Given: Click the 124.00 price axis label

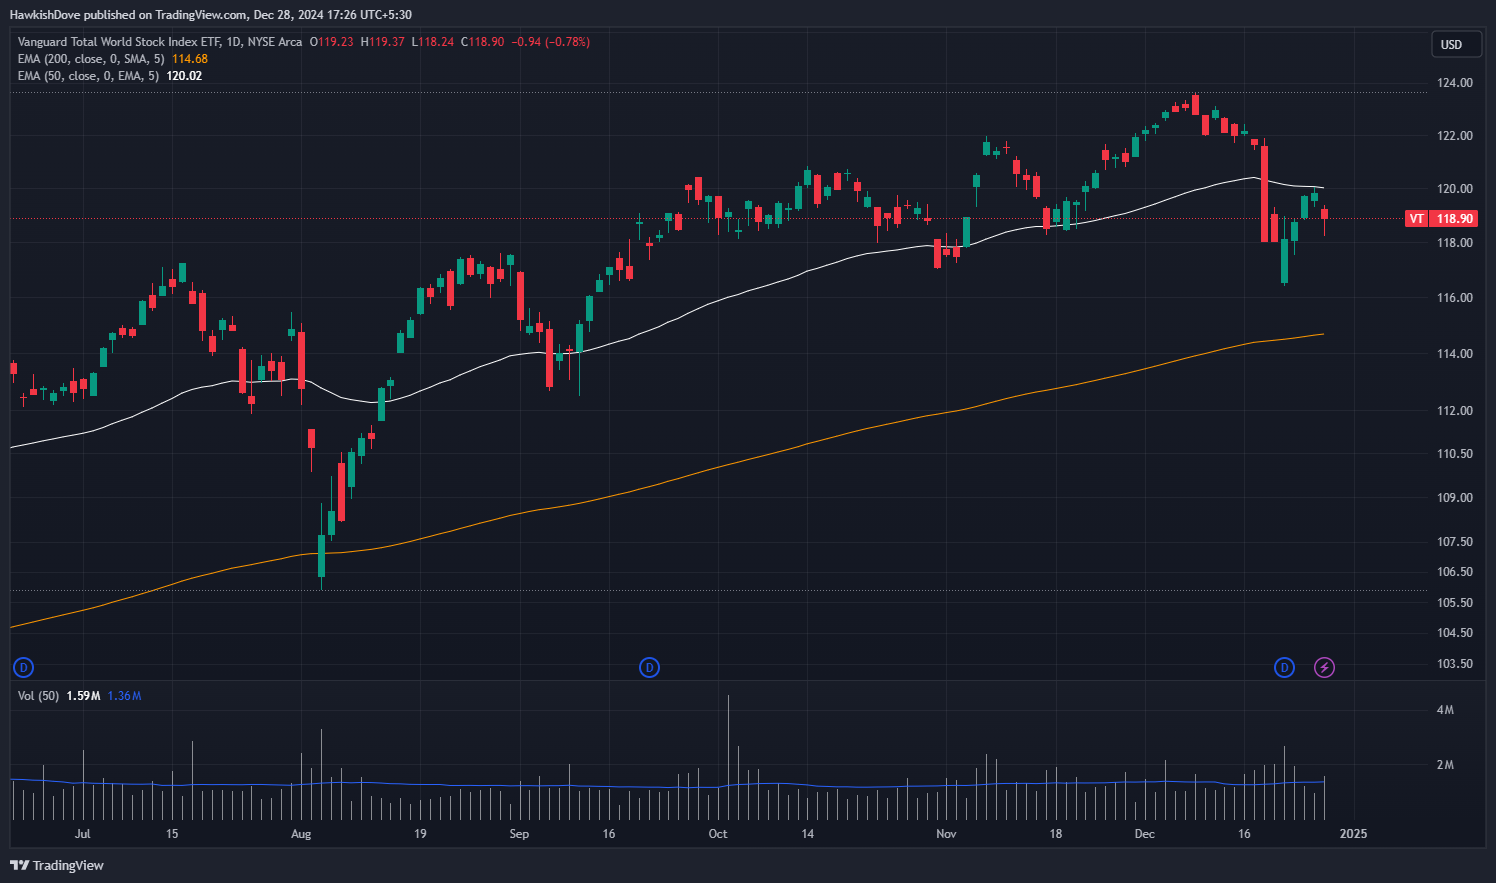Looking at the screenshot, I should [1454, 83].
